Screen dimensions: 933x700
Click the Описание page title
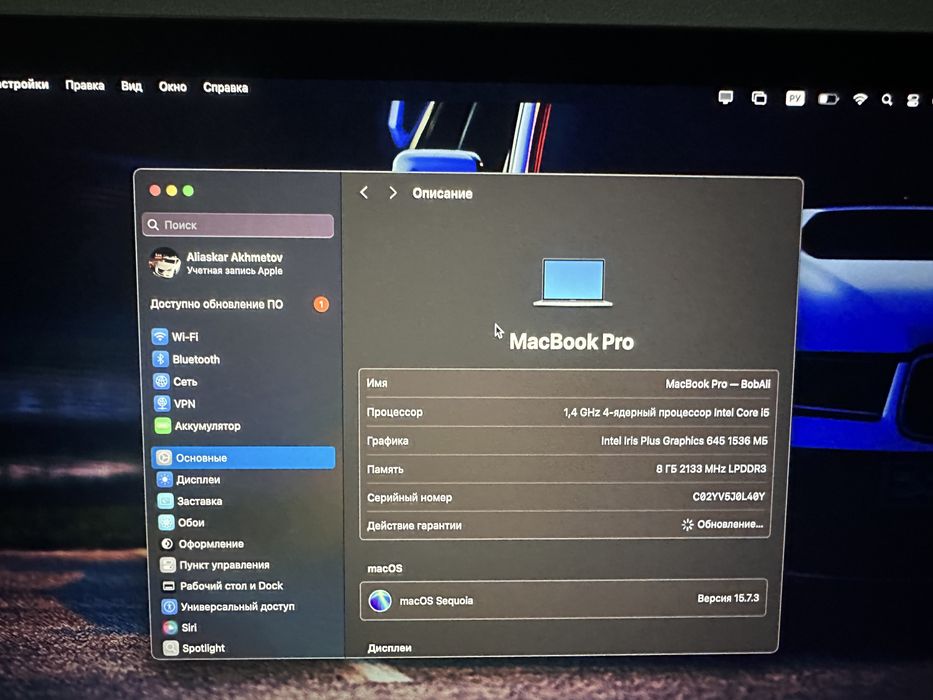(442, 193)
